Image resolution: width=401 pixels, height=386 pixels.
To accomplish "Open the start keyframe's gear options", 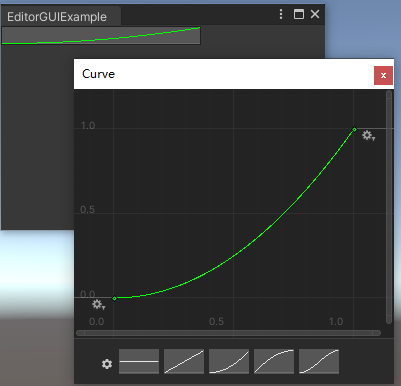I will click(99, 305).
